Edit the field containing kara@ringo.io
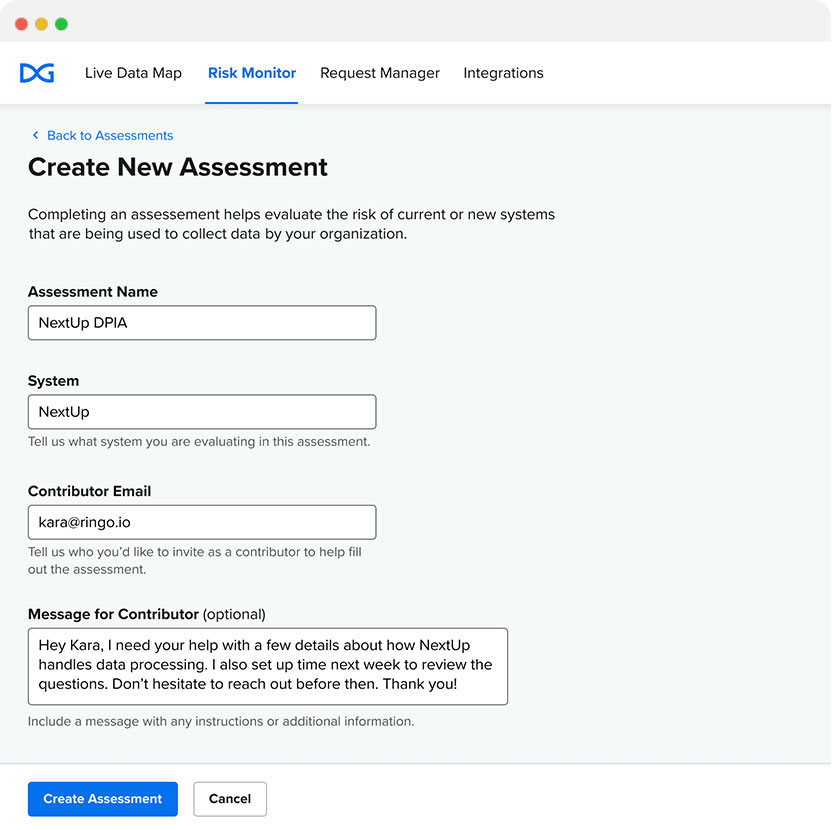 [202, 522]
